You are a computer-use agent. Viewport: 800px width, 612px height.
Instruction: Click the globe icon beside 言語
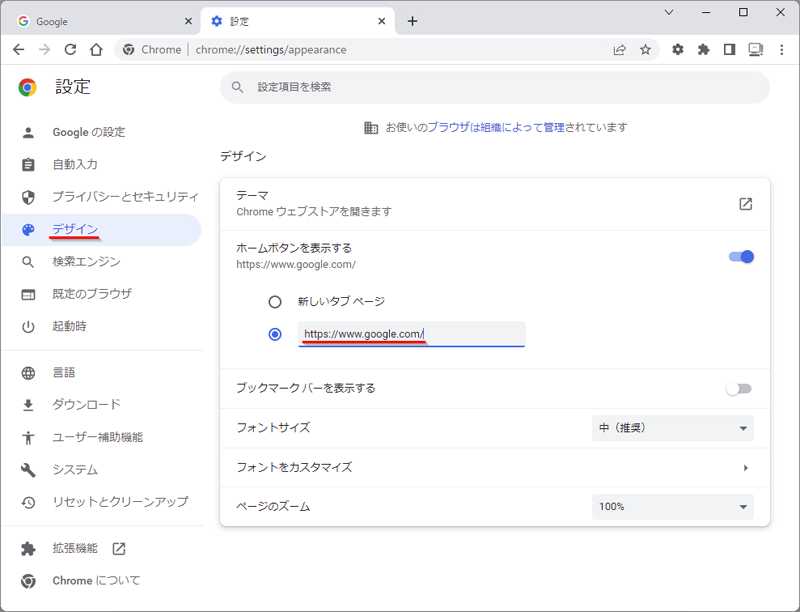(28, 373)
